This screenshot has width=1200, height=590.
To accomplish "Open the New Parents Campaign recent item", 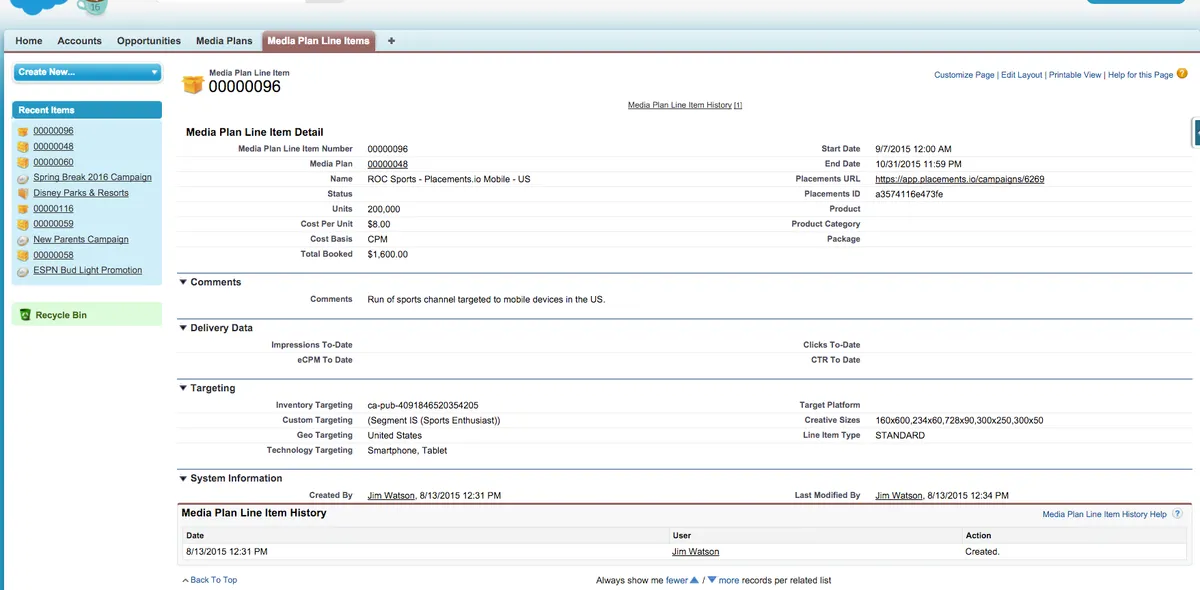I will click(x=81, y=240).
